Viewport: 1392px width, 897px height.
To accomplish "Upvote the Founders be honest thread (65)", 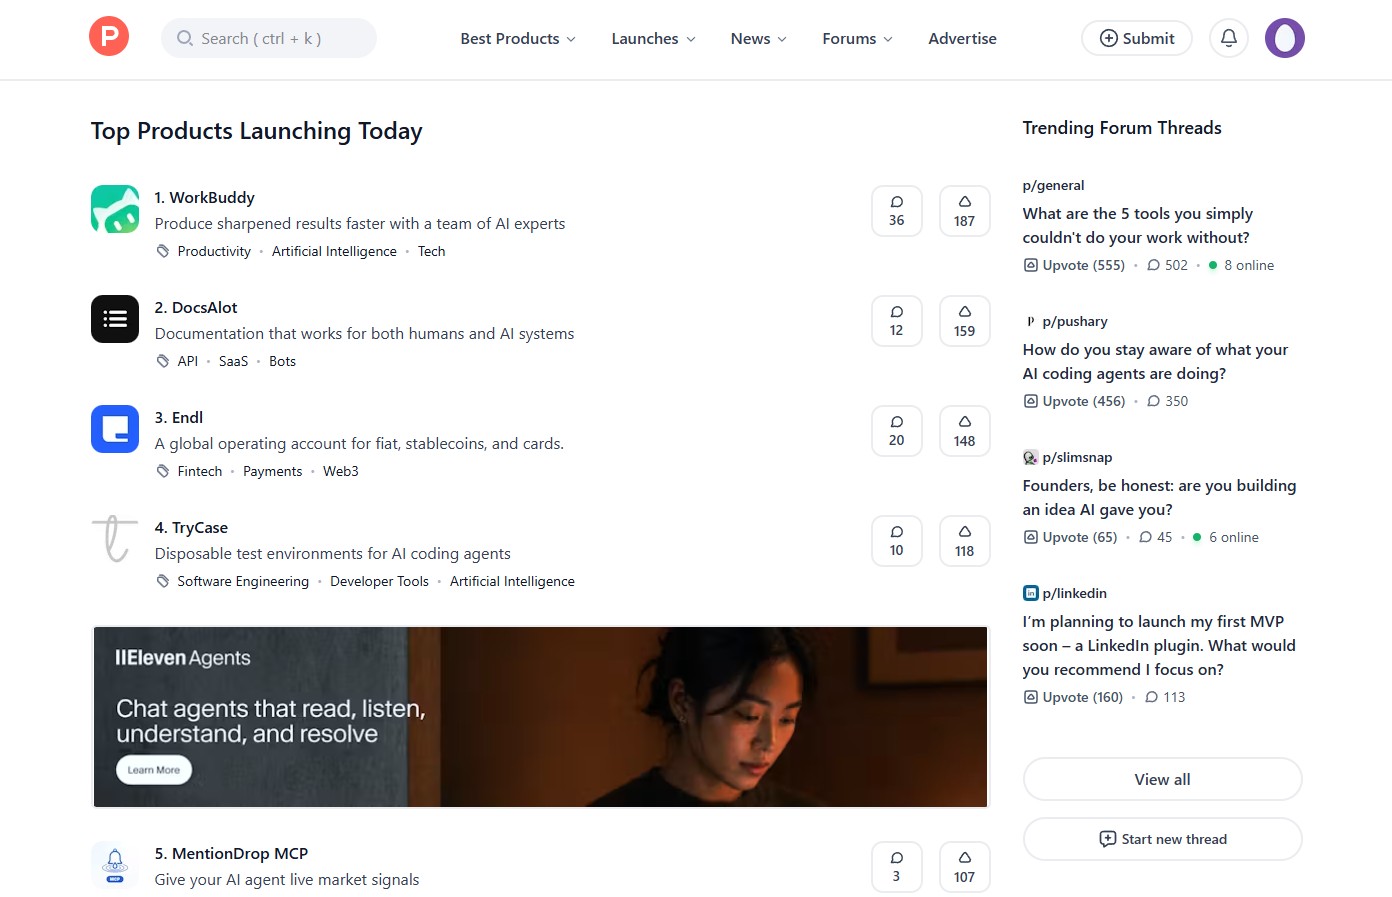I will click(1070, 537).
